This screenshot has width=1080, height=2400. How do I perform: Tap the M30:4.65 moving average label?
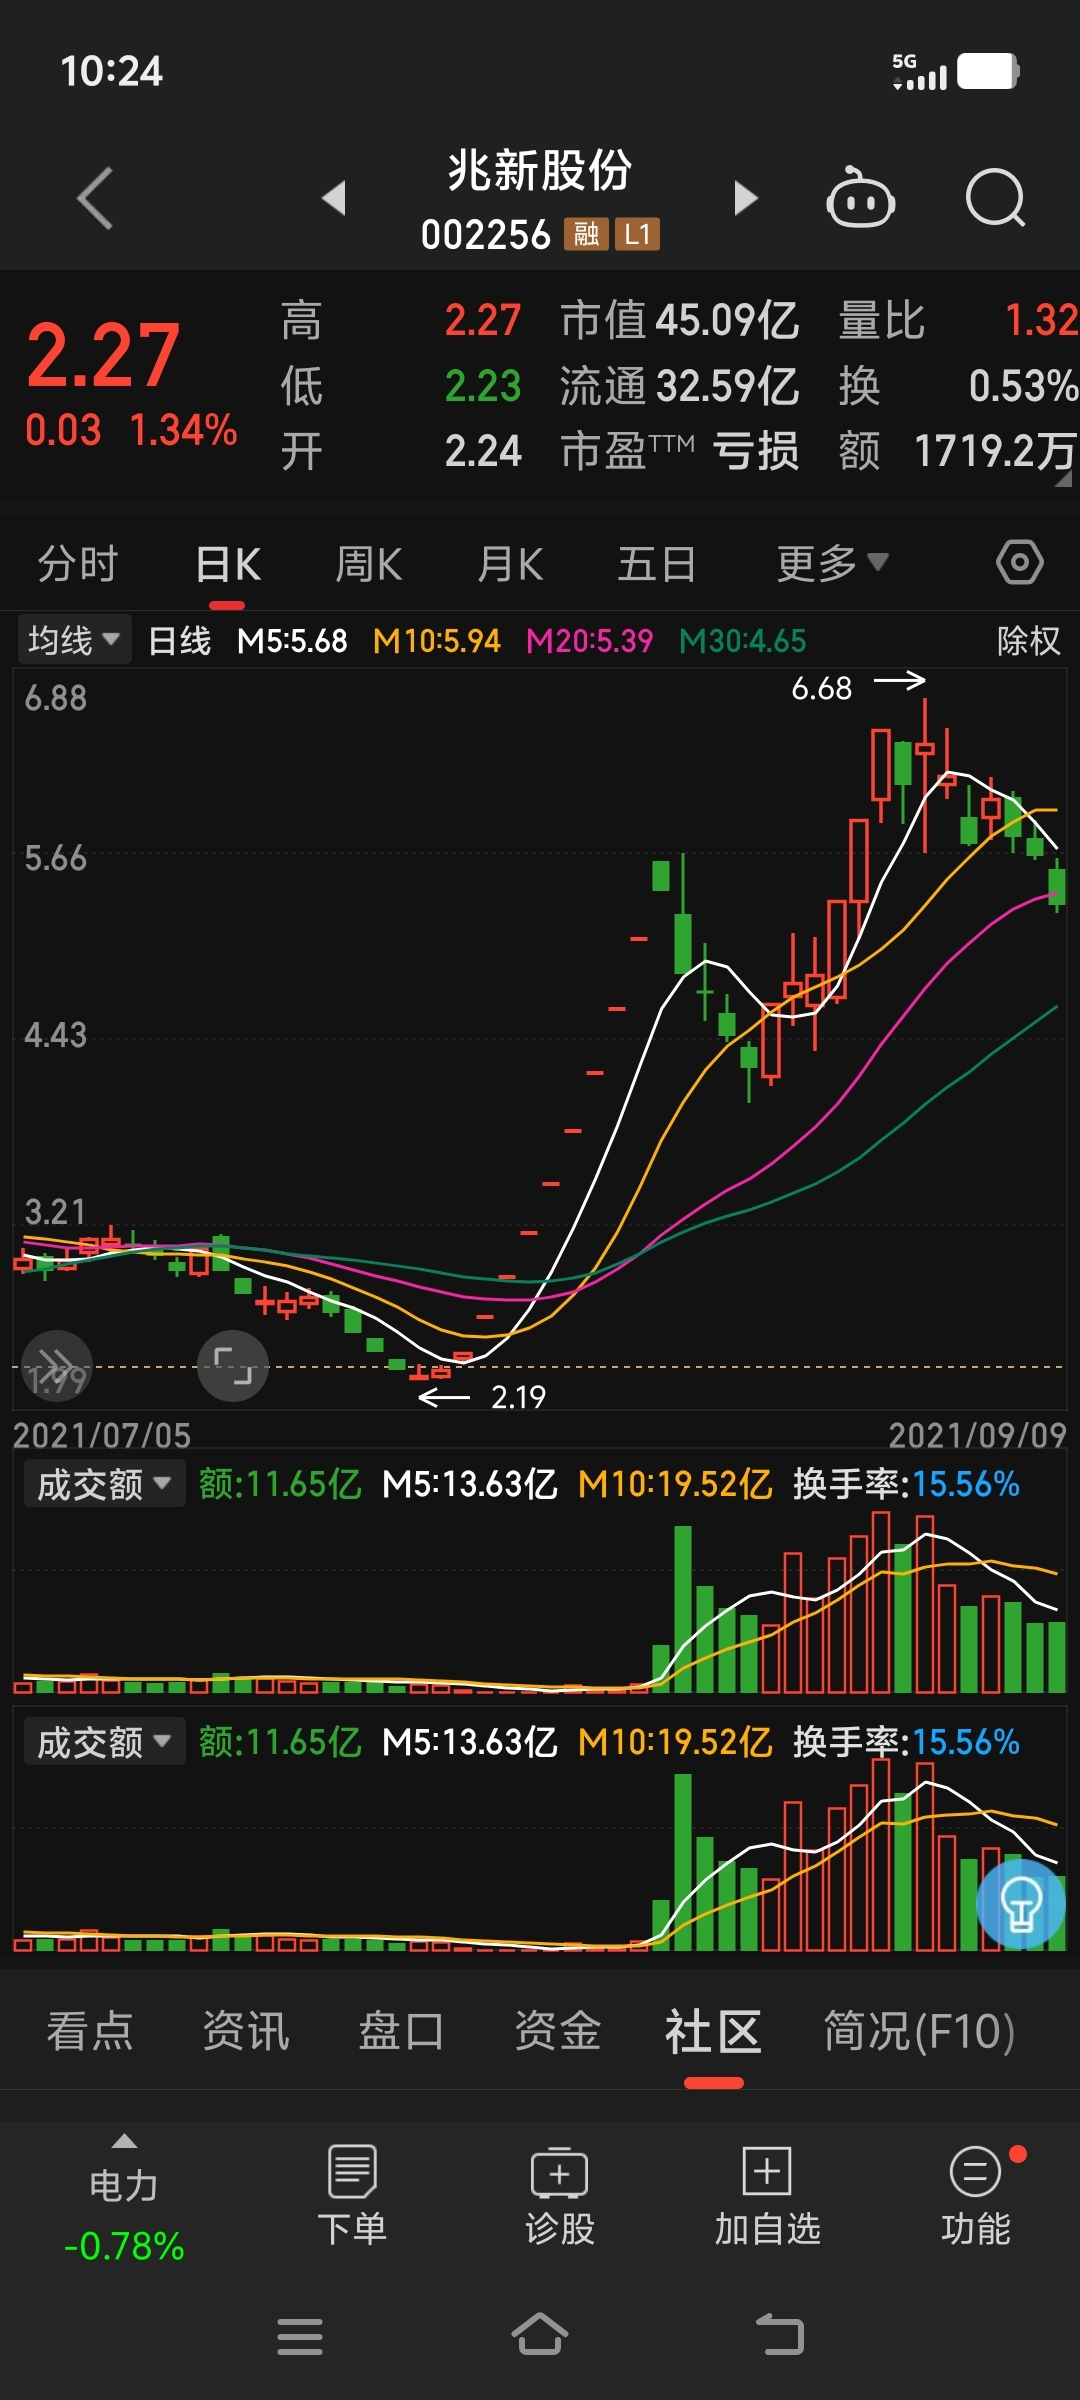click(742, 640)
